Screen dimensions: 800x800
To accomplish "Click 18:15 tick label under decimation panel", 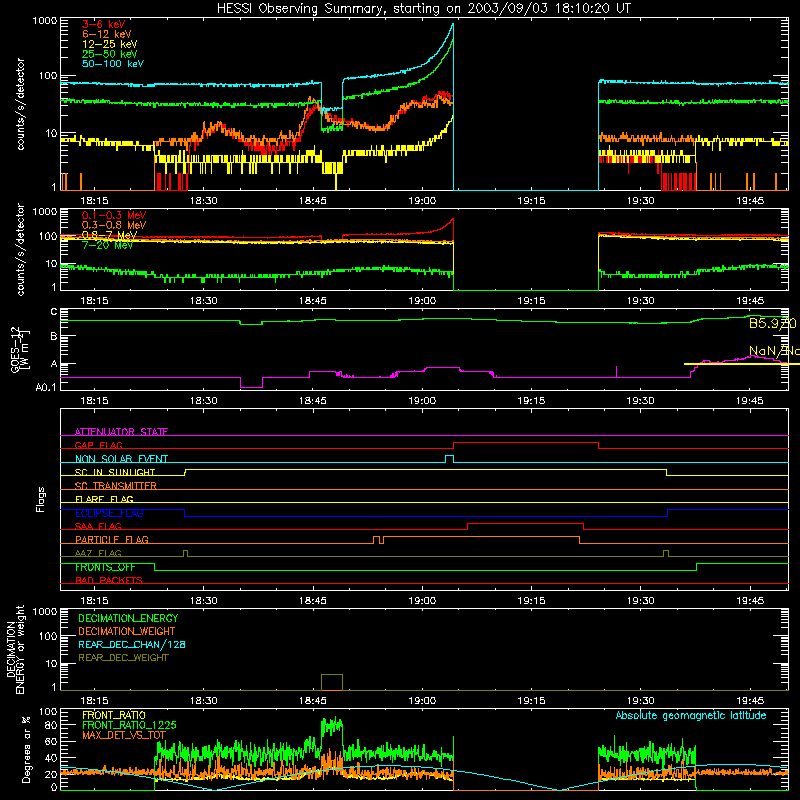I will [x=94, y=701].
